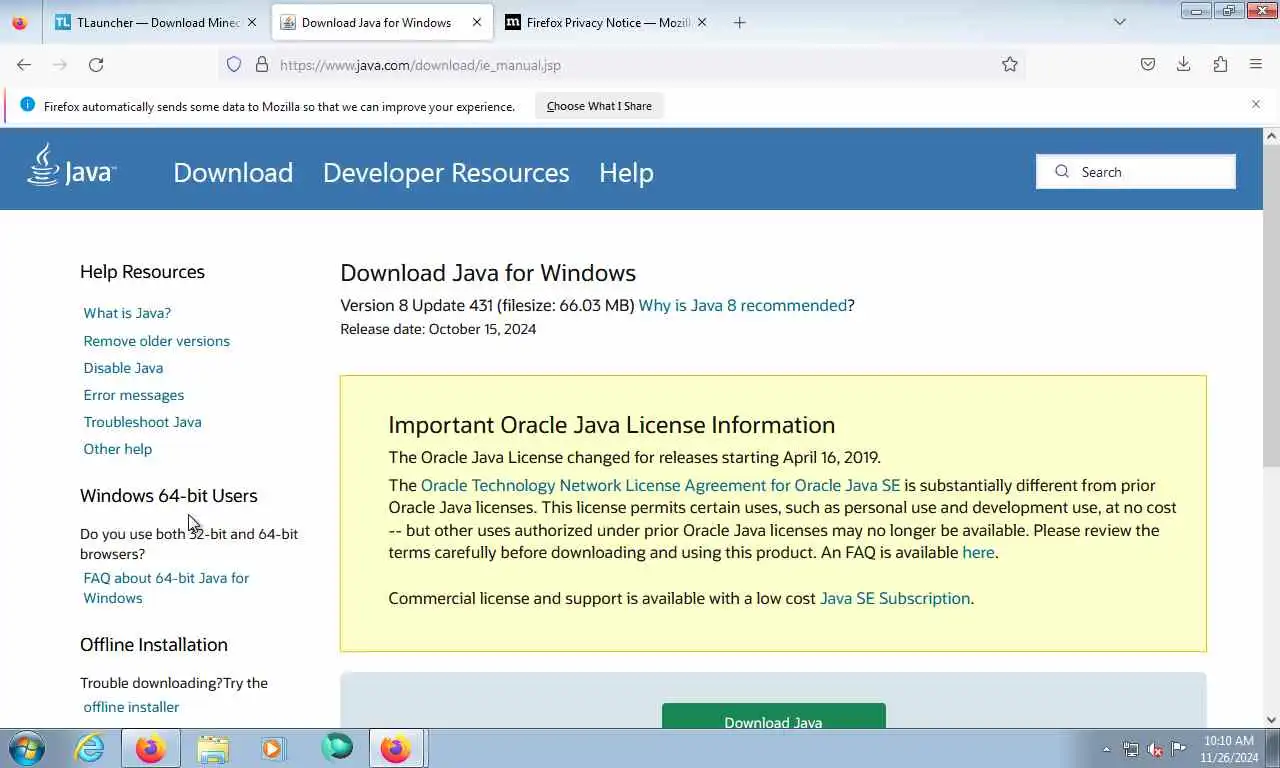Switch to the TLauncher tab

[156, 22]
